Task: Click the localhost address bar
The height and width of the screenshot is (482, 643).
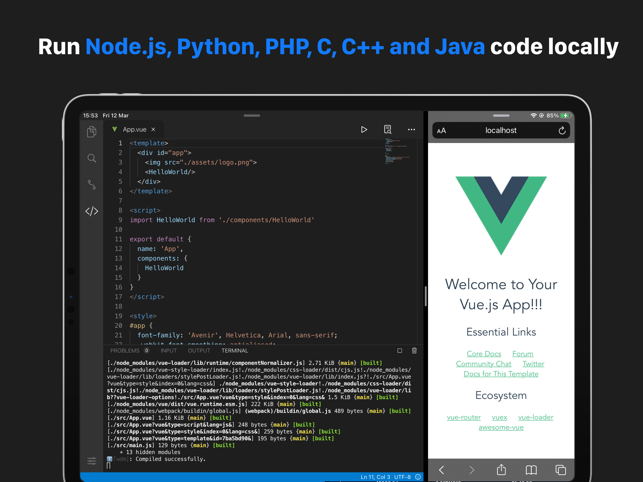Action: coord(501,131)
